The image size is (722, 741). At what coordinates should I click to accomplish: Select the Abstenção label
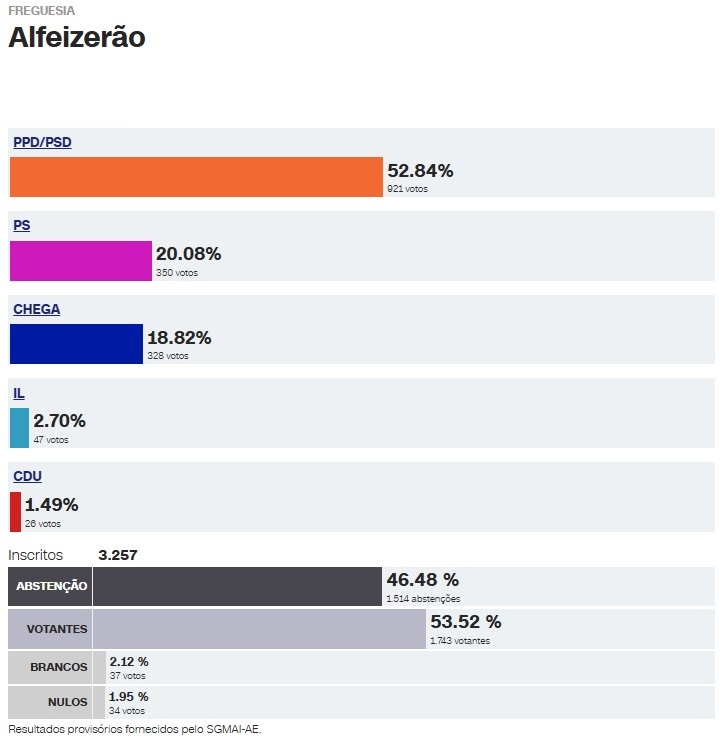coord(51,586)
